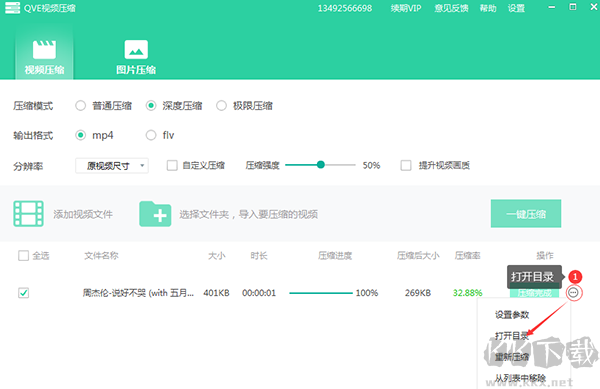Click the 00:00:01 duration cell
600x389 pixels.
tap(259, 293)
